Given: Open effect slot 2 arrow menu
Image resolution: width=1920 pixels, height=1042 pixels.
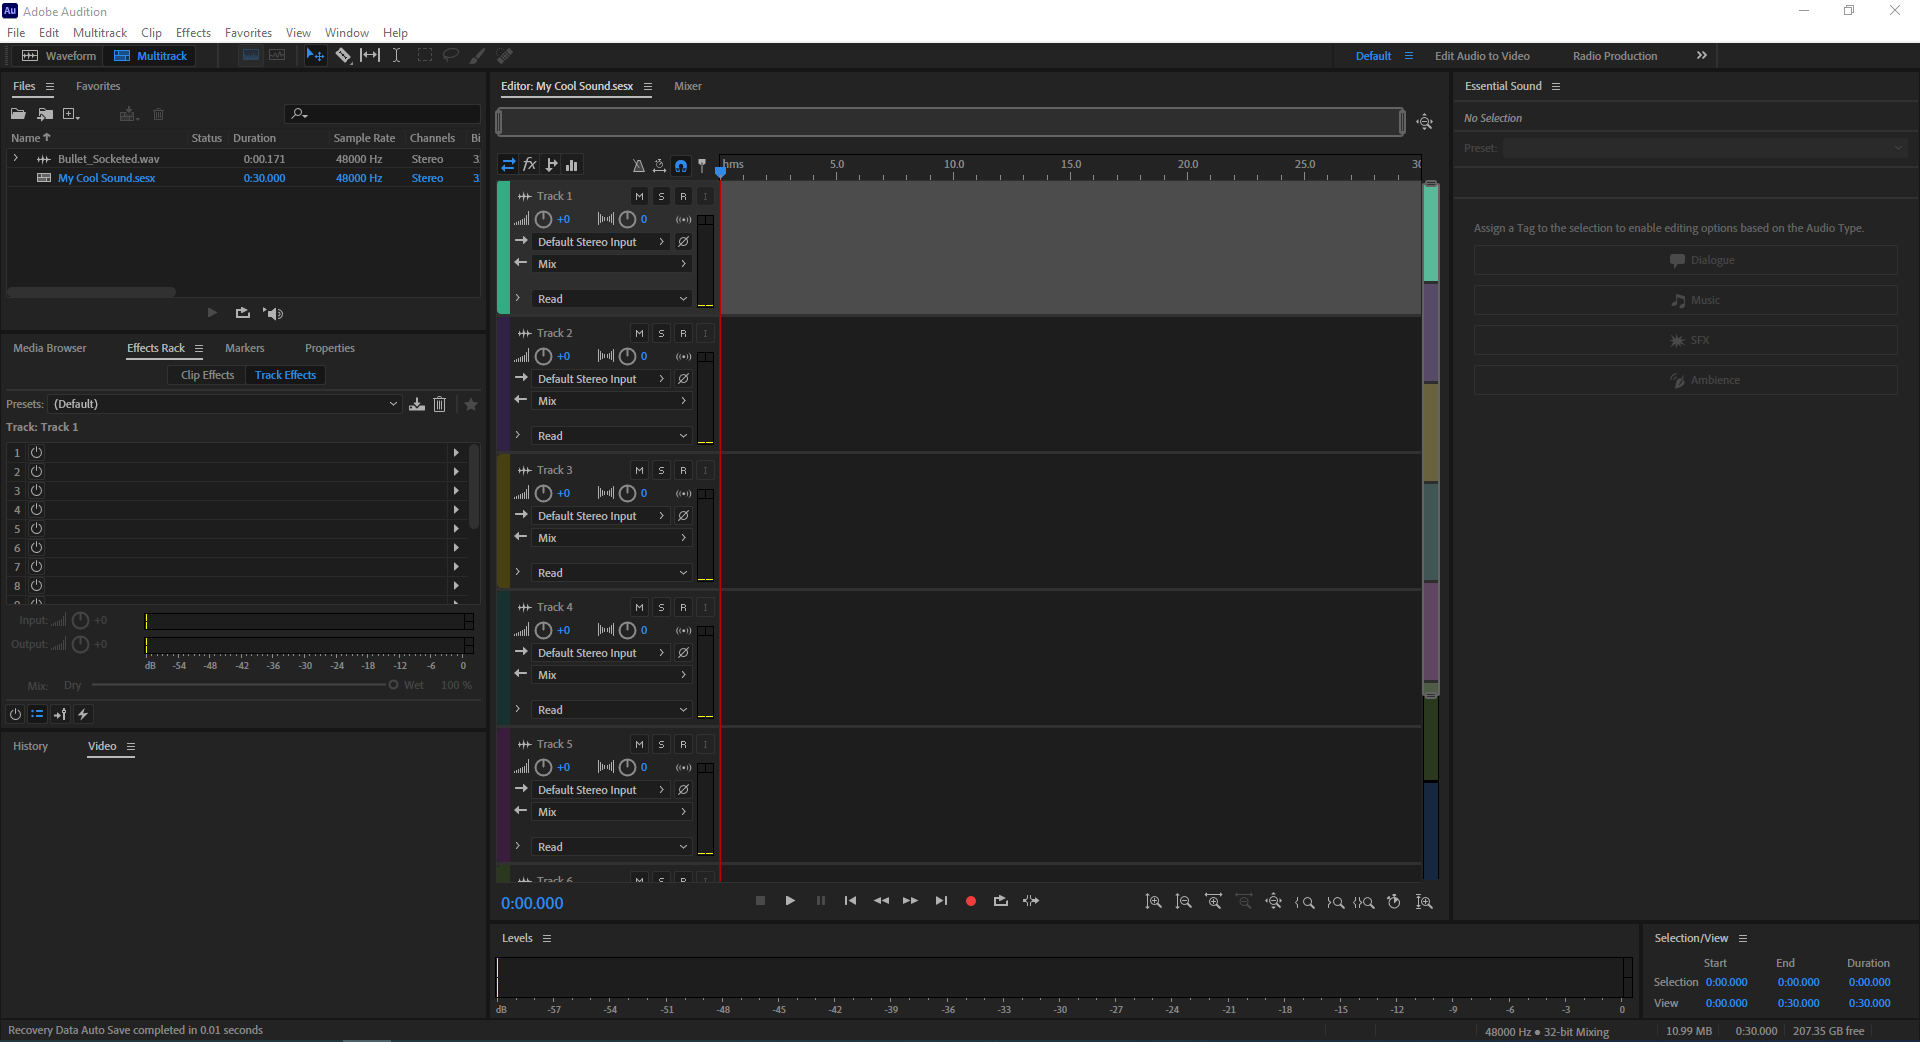Looking at the screenshot, I should click(456, 472).
